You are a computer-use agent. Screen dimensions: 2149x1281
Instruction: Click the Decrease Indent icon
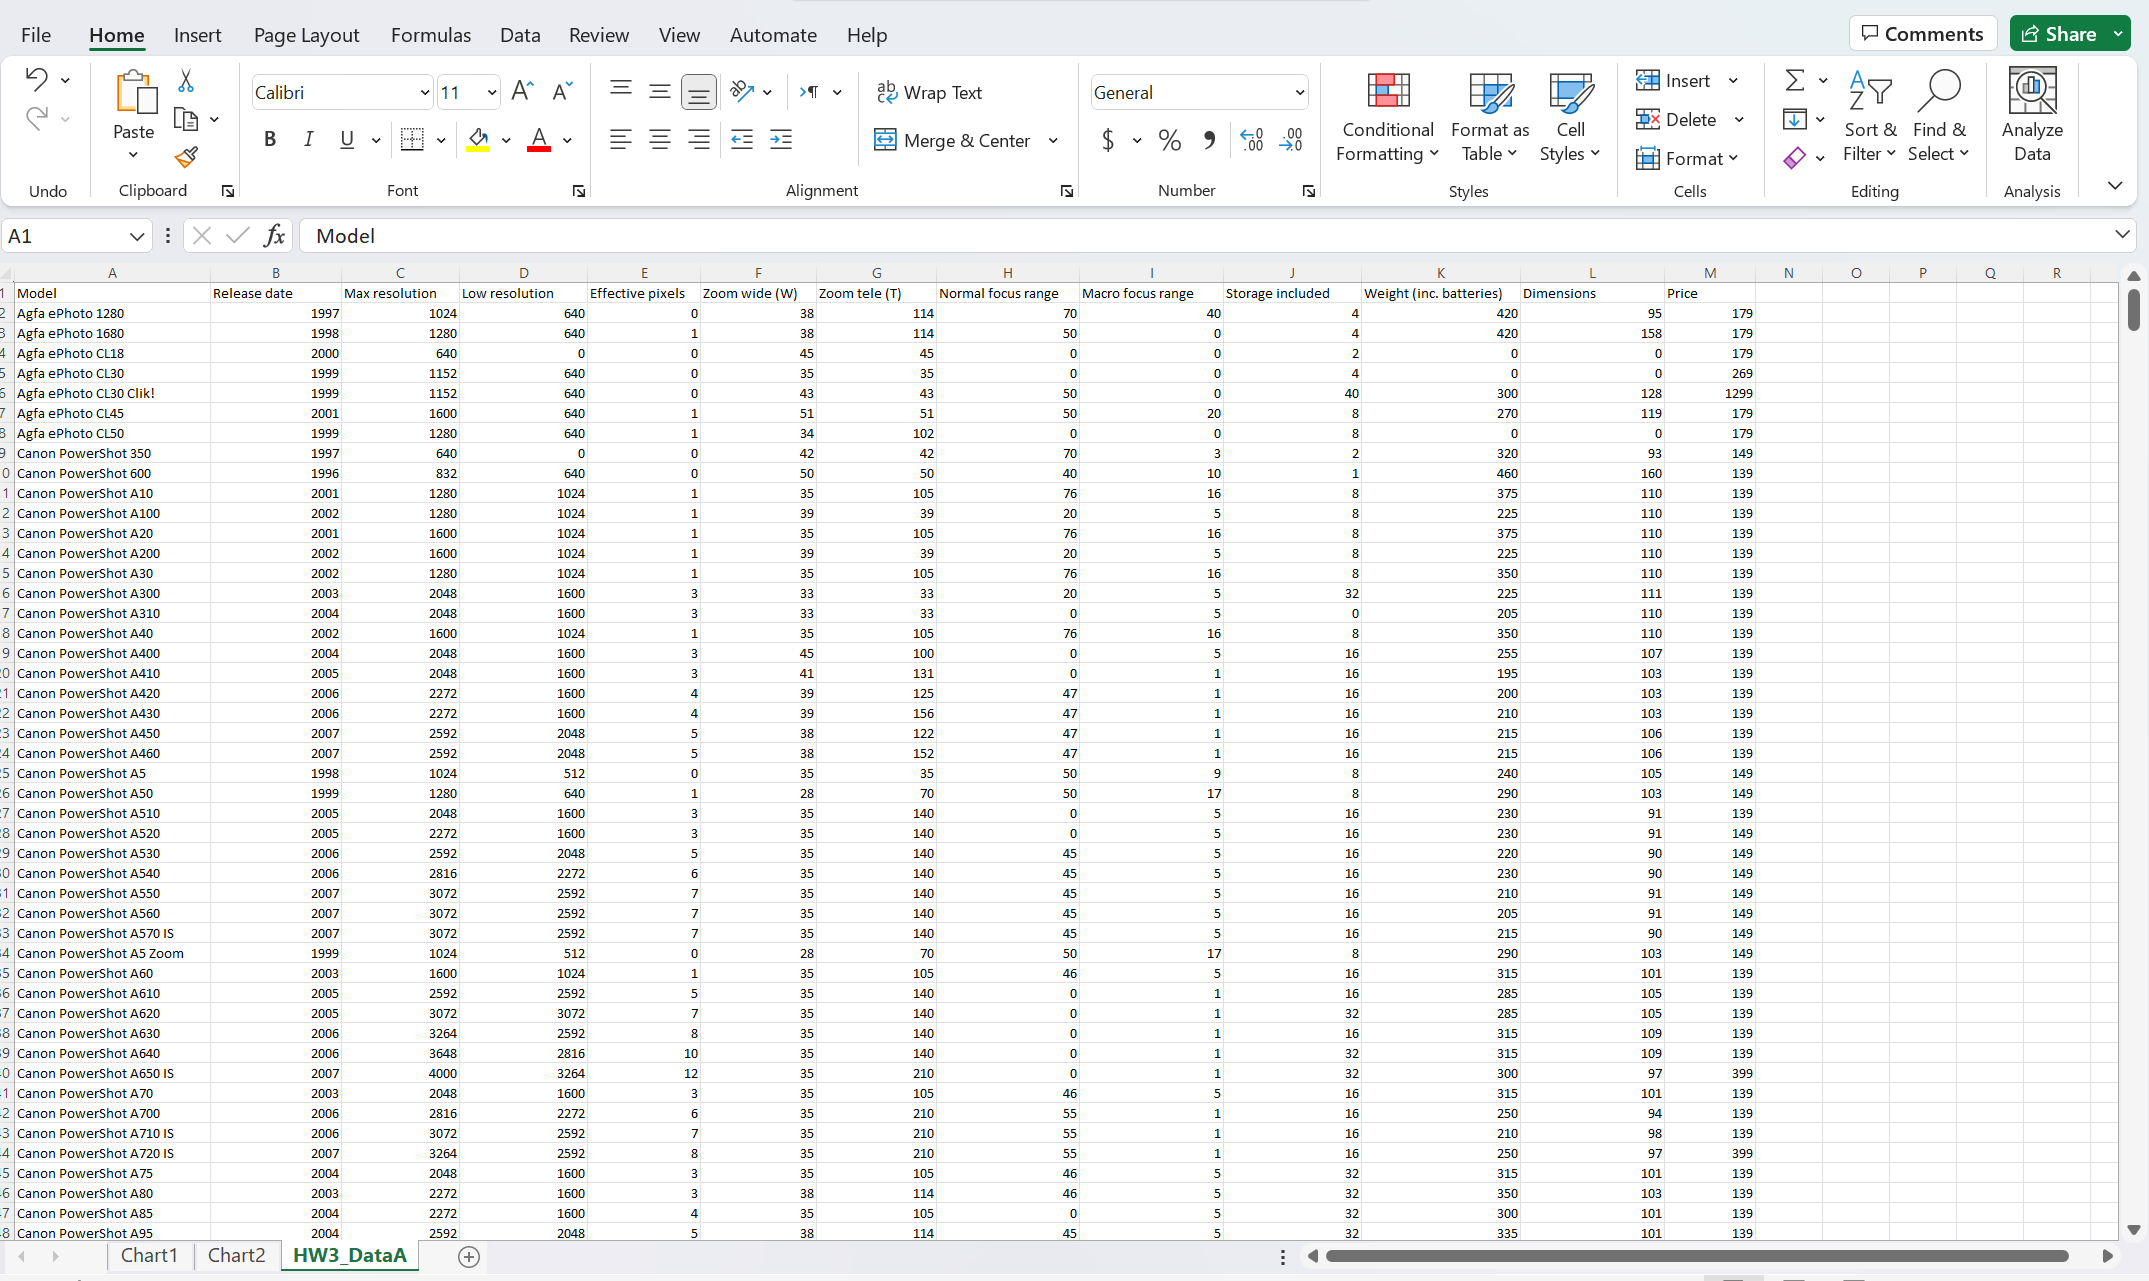coord(742,140)
